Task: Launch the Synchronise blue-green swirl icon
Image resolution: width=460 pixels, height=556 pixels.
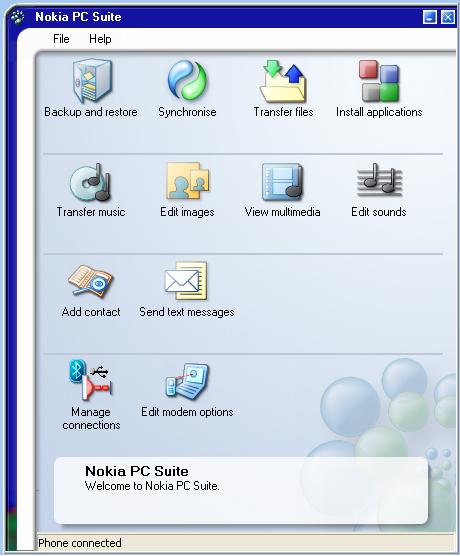Action: point(187,80)
